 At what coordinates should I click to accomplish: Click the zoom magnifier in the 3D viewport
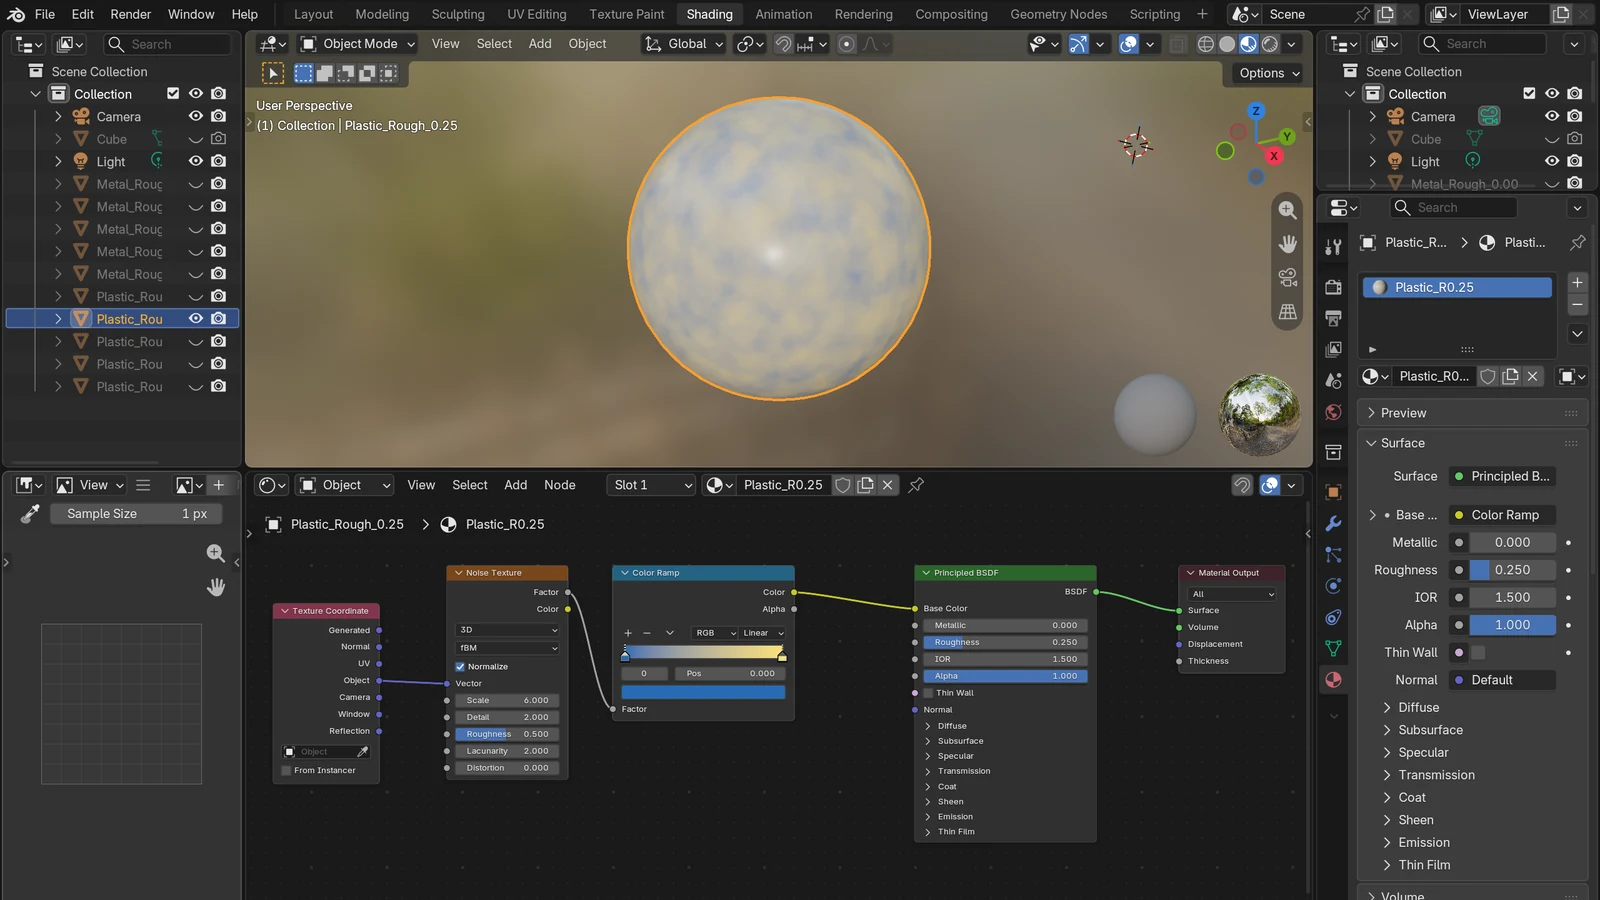[x=1288, y=210]
